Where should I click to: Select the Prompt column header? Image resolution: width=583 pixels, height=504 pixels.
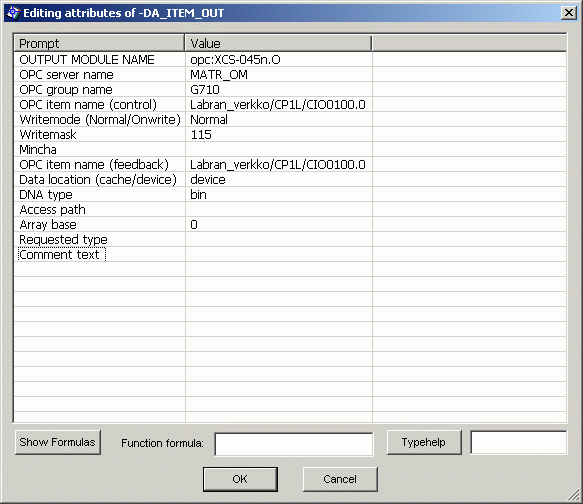99,43
